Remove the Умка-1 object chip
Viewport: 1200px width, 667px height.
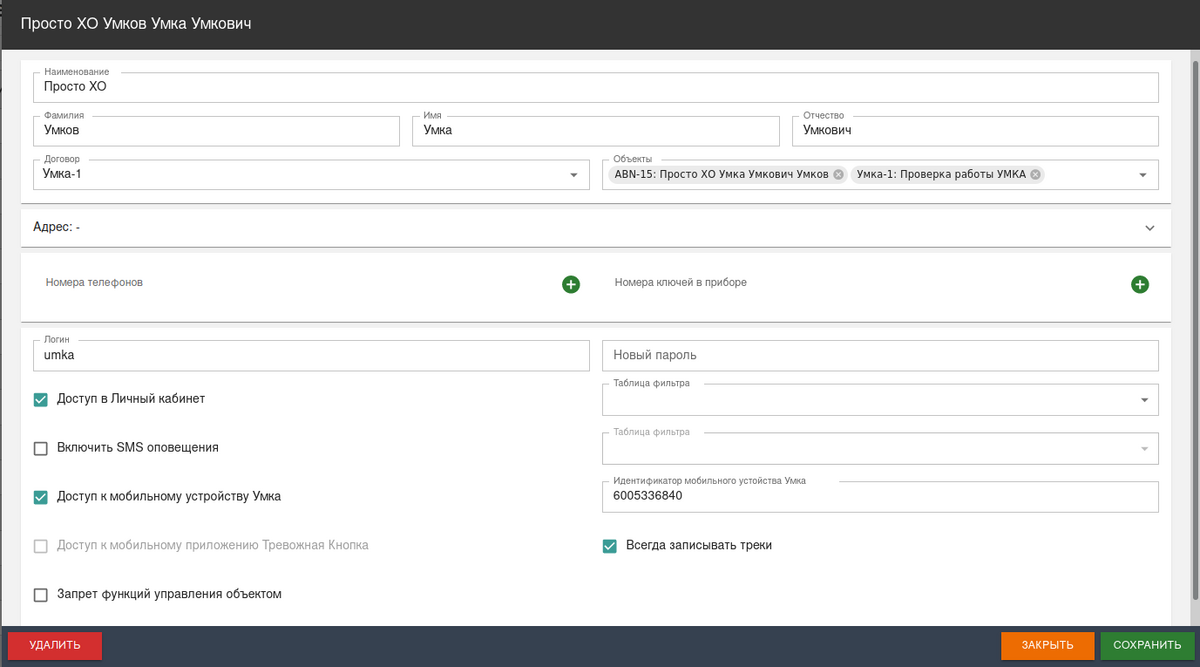(x=1036, y=174)
